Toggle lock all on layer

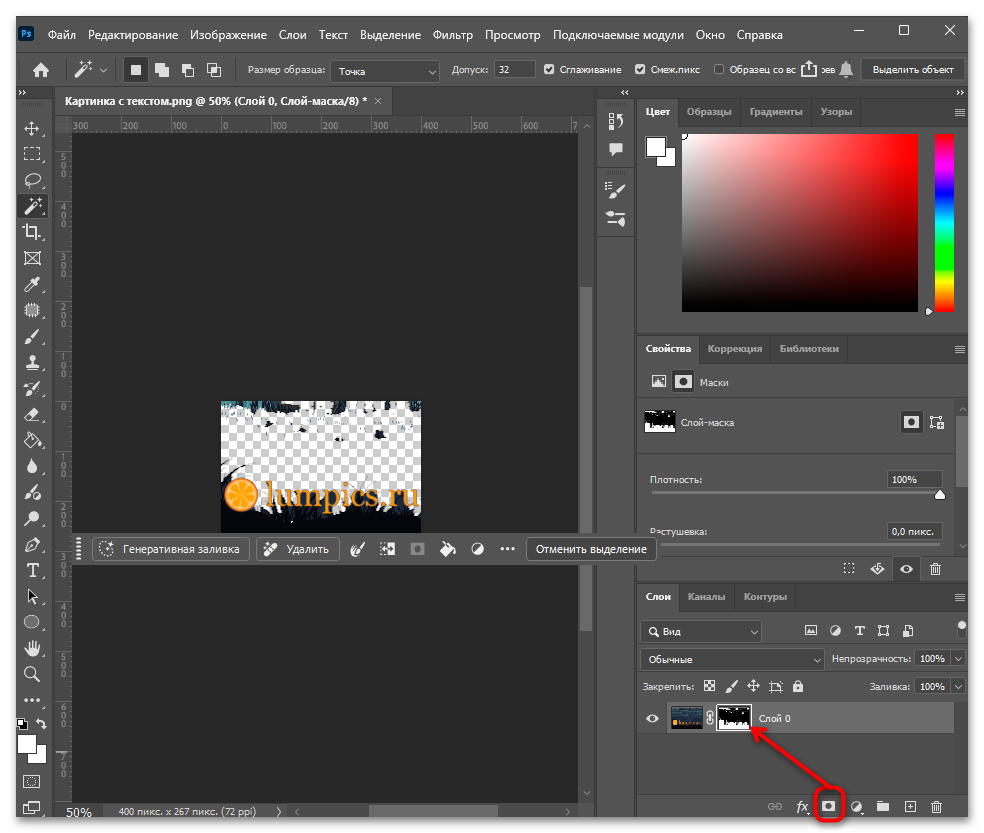point(798,686)
